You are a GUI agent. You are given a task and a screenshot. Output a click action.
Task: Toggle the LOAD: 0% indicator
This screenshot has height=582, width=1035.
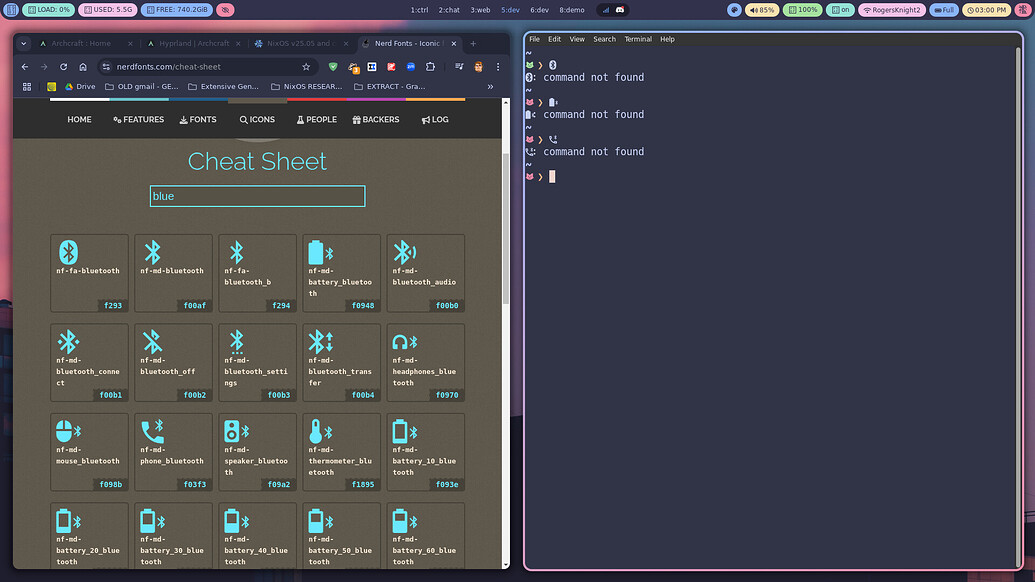point(46,9)
